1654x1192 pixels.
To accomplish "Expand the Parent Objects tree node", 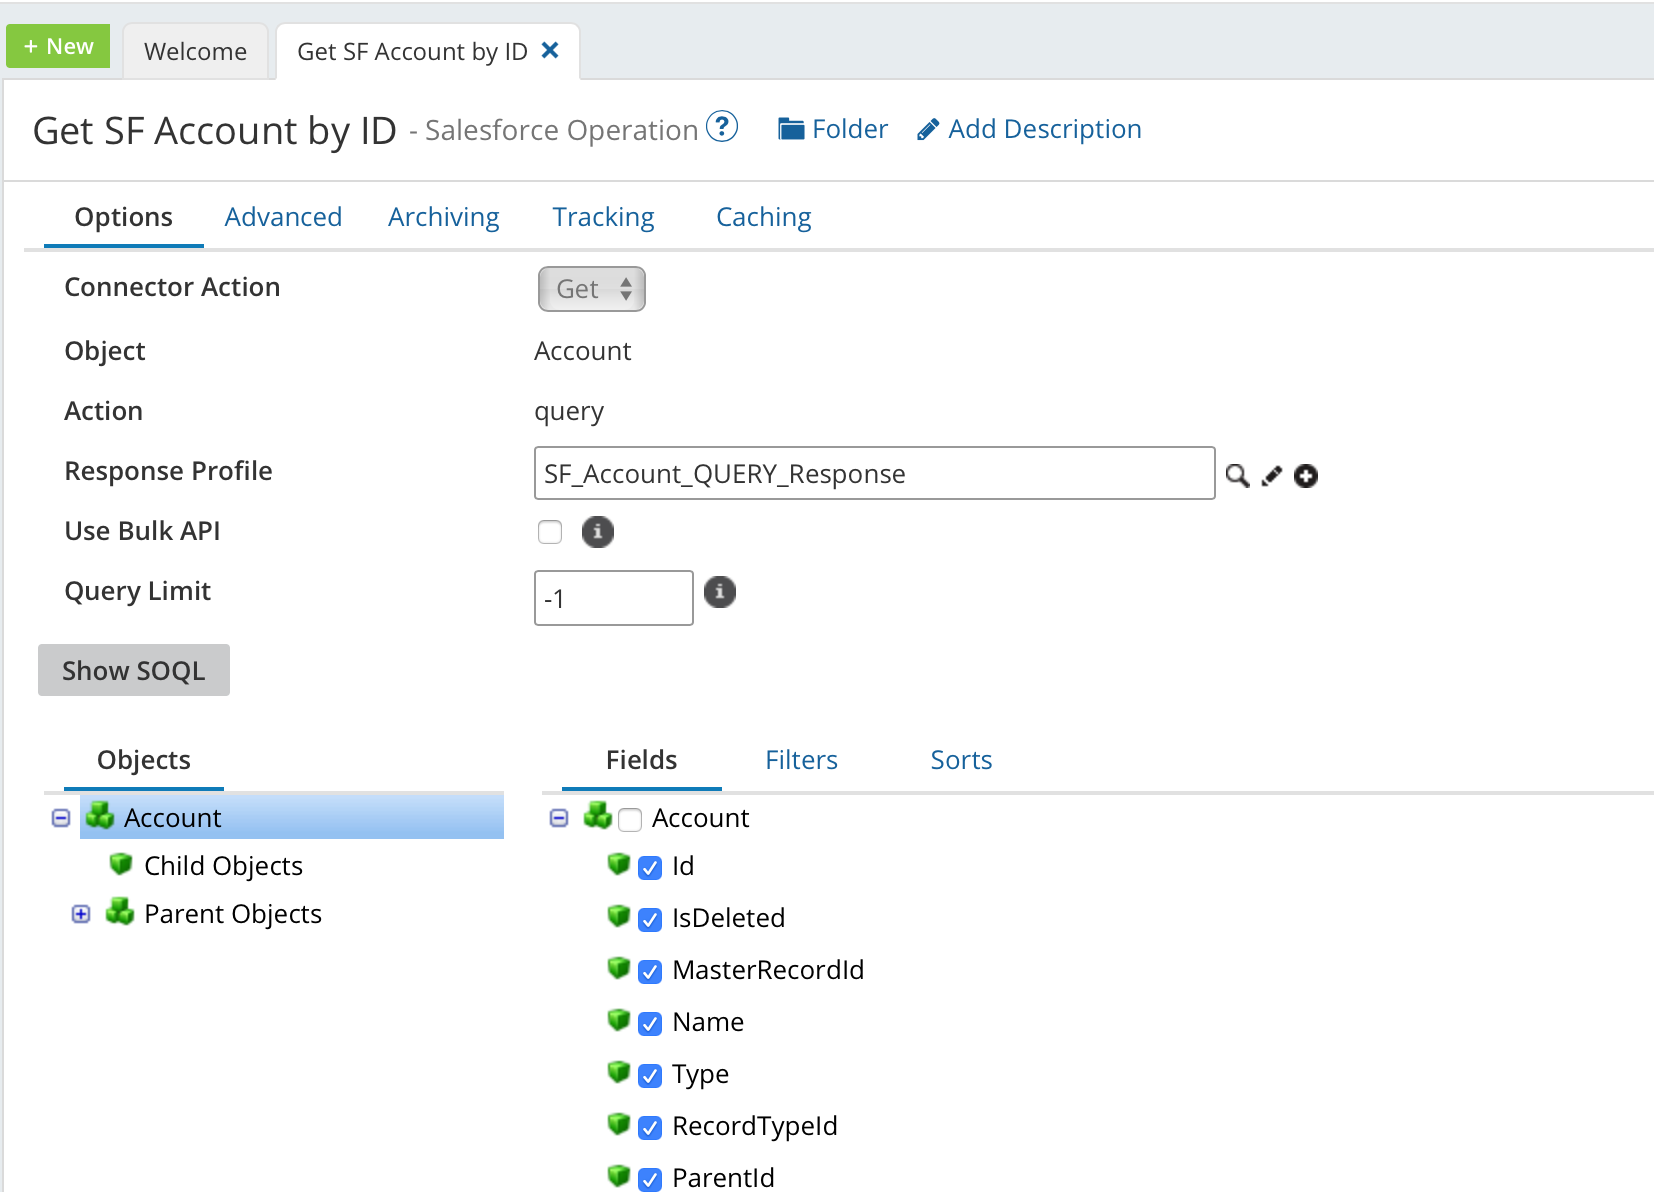I will tap(81, 914).
